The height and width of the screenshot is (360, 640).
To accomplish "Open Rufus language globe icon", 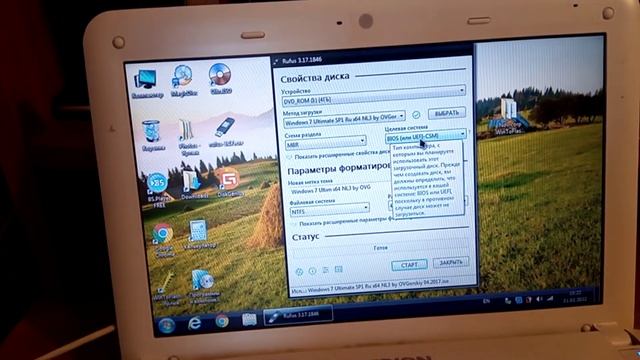I will [299, 271].
